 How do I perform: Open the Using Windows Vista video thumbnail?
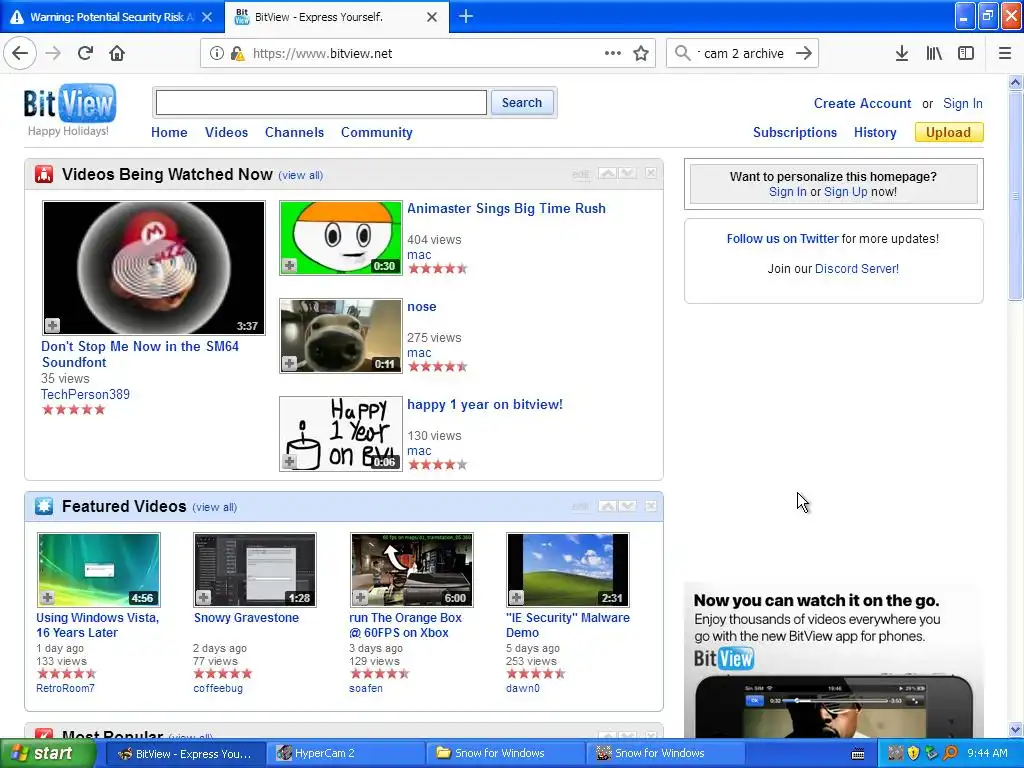(99, 569)
